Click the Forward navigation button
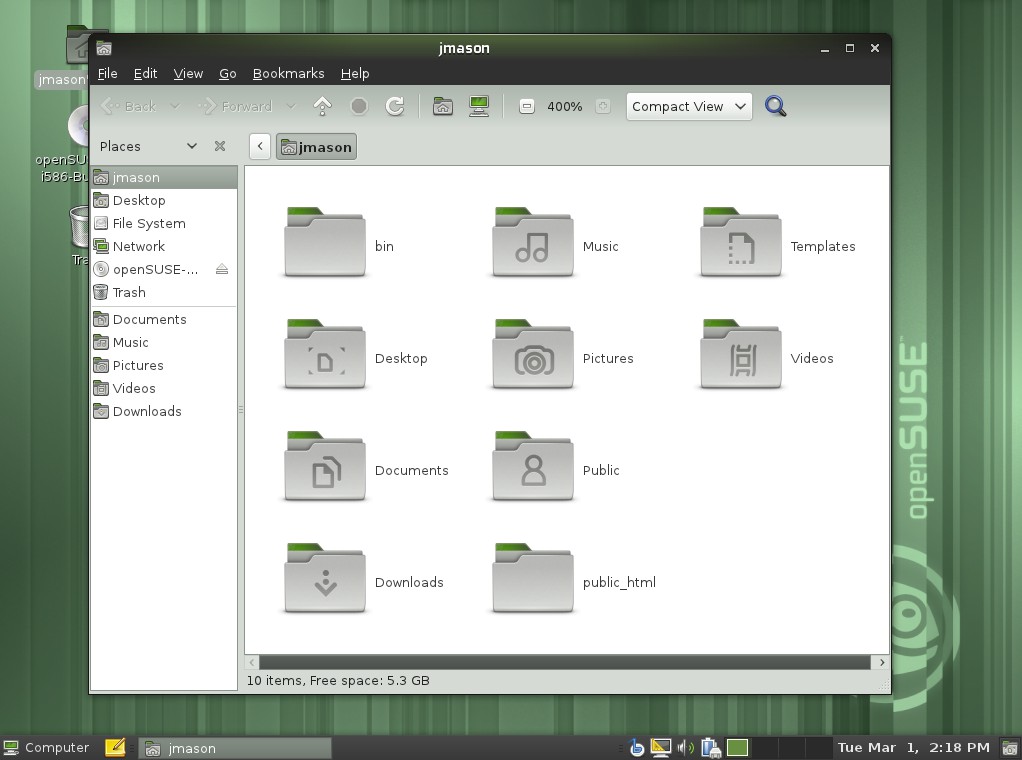The height and width of the screenshot is (760, 1022). coord(236,106)
